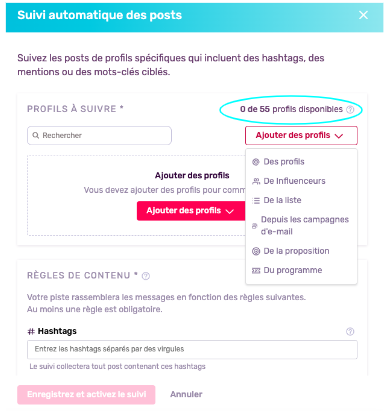Screen dimensions: 391x418
Task: Click the influencers people icon
Action: click(x=256, y=181)
